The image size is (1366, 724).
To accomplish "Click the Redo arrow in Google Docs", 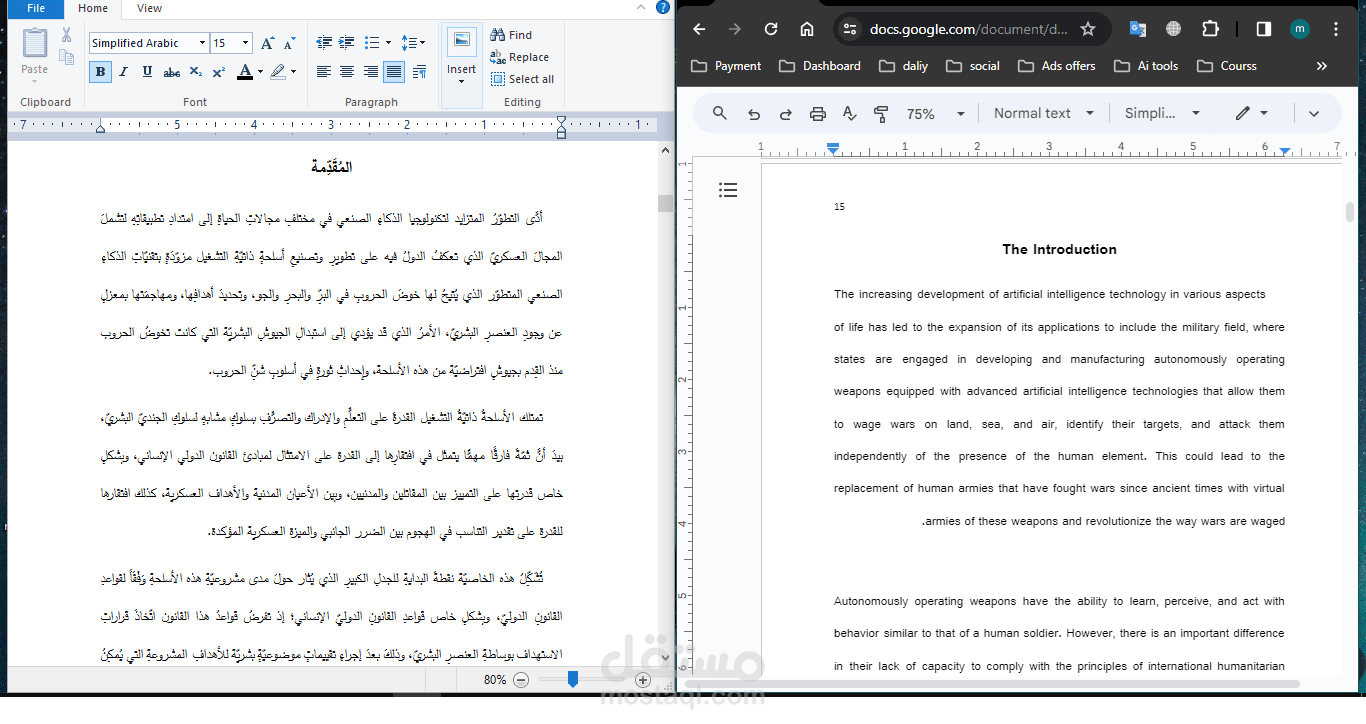I will 786,114.
